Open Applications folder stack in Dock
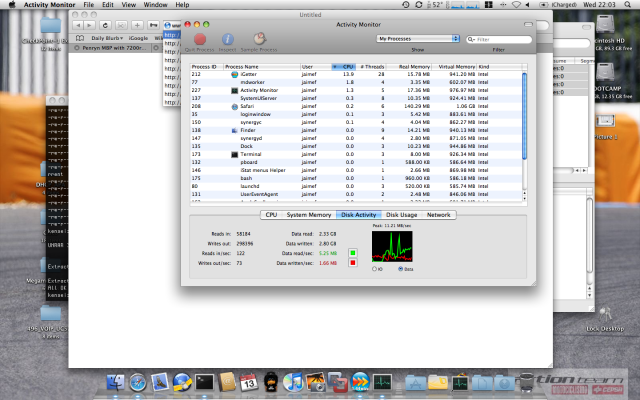 416,383
